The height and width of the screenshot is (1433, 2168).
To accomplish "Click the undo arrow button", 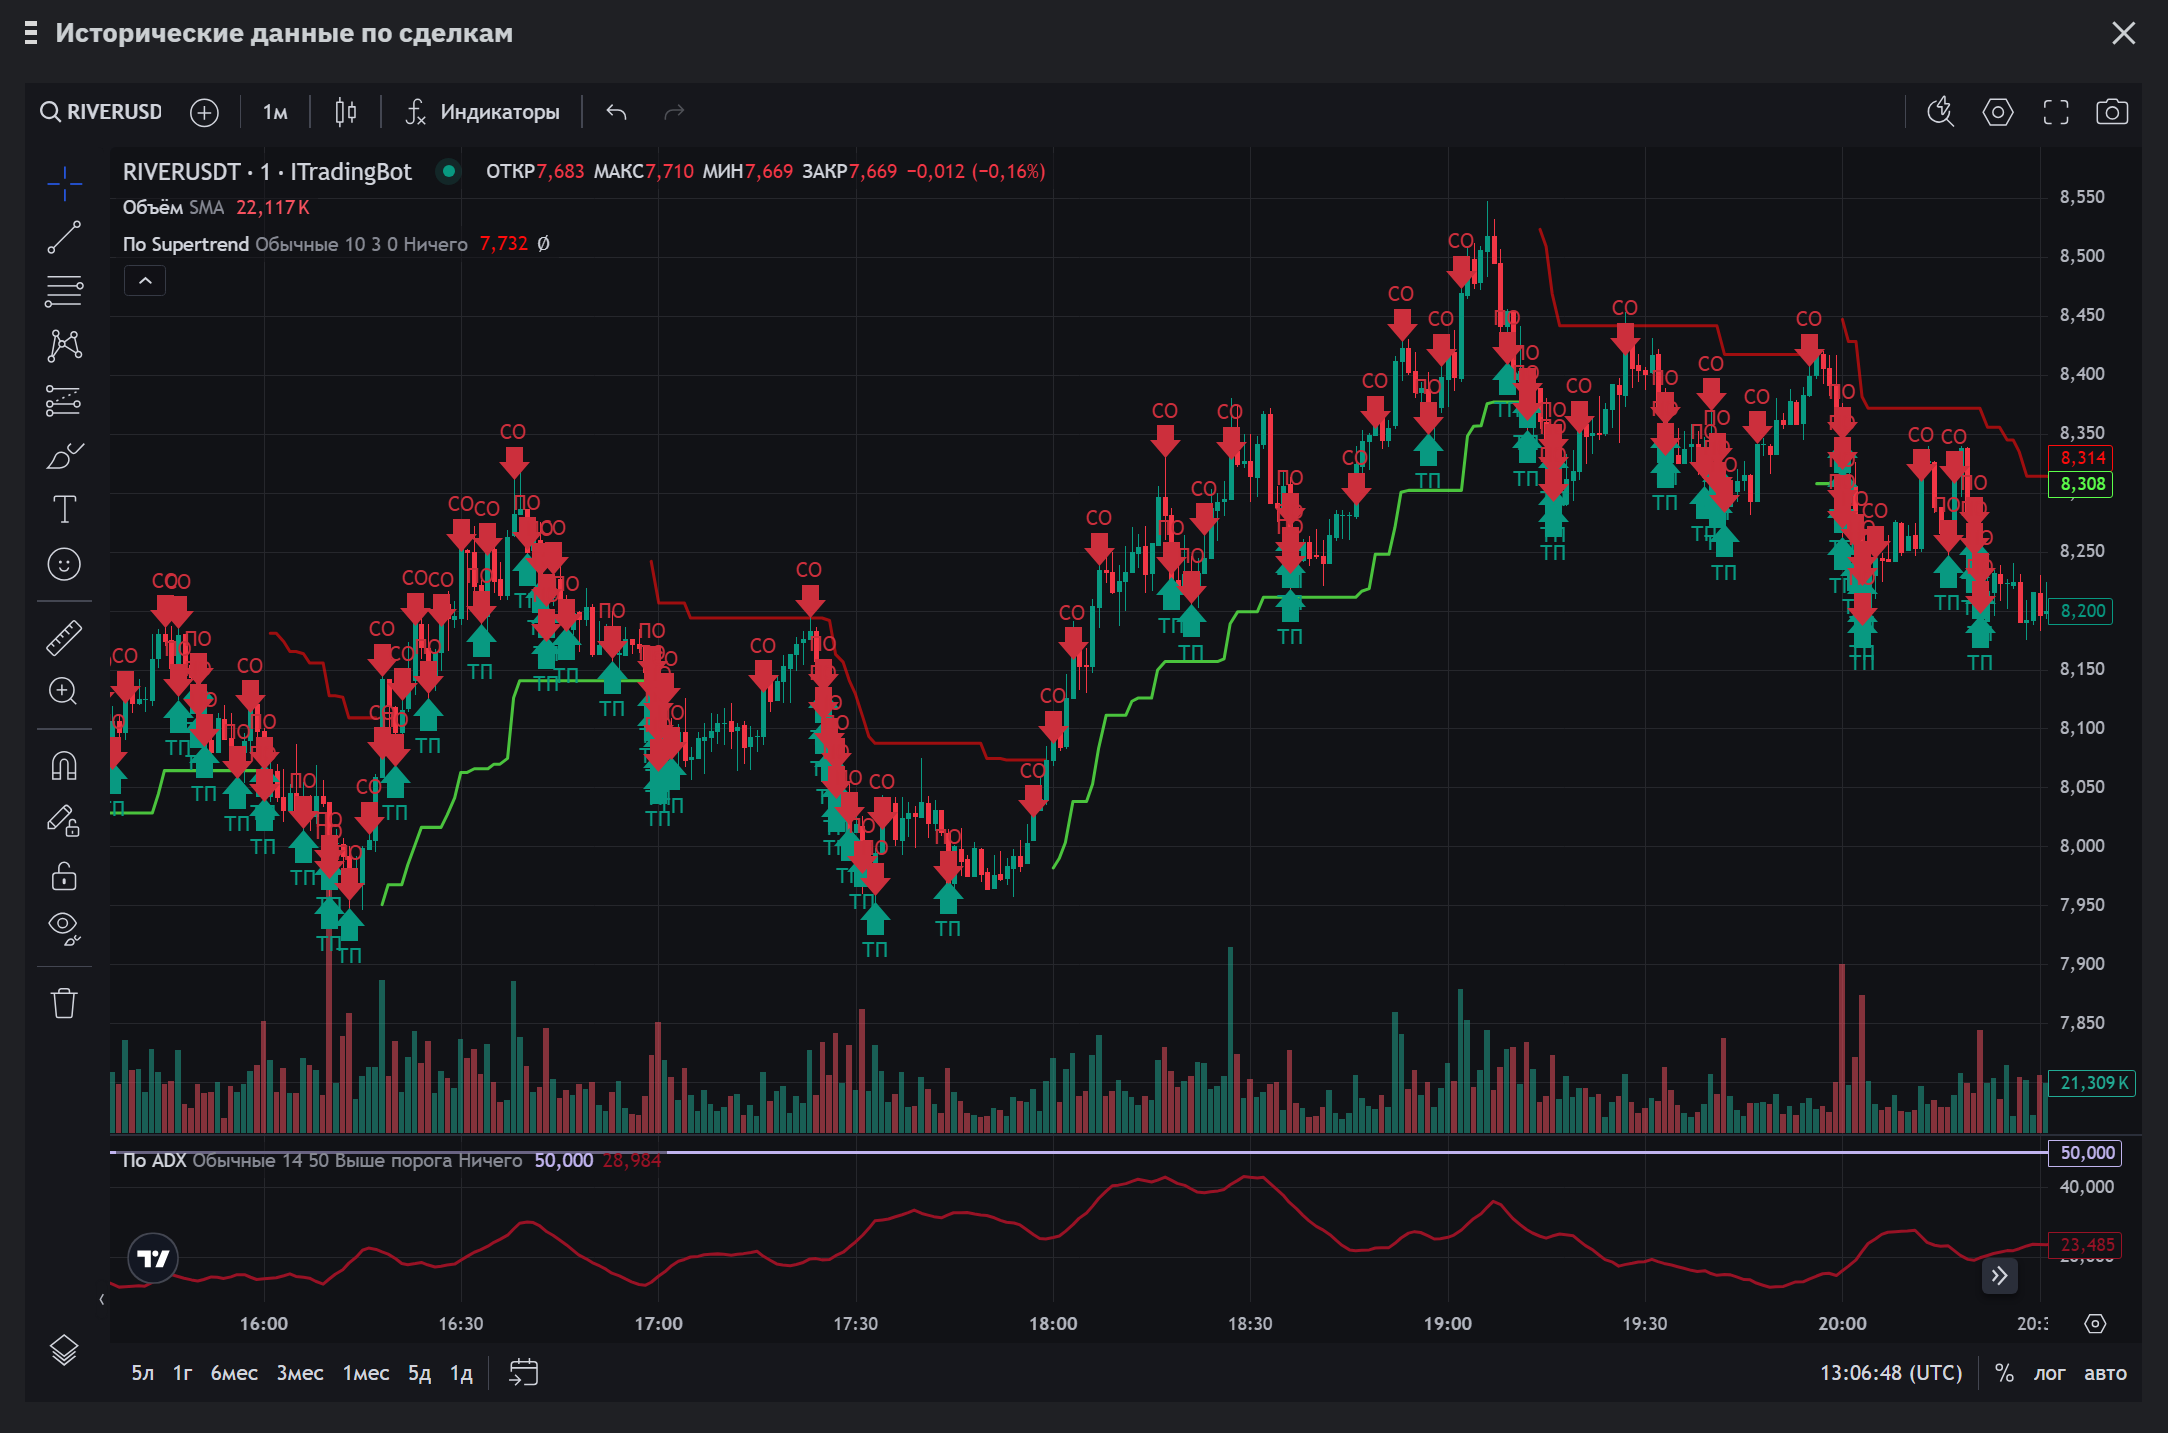I will pos(617,112).
